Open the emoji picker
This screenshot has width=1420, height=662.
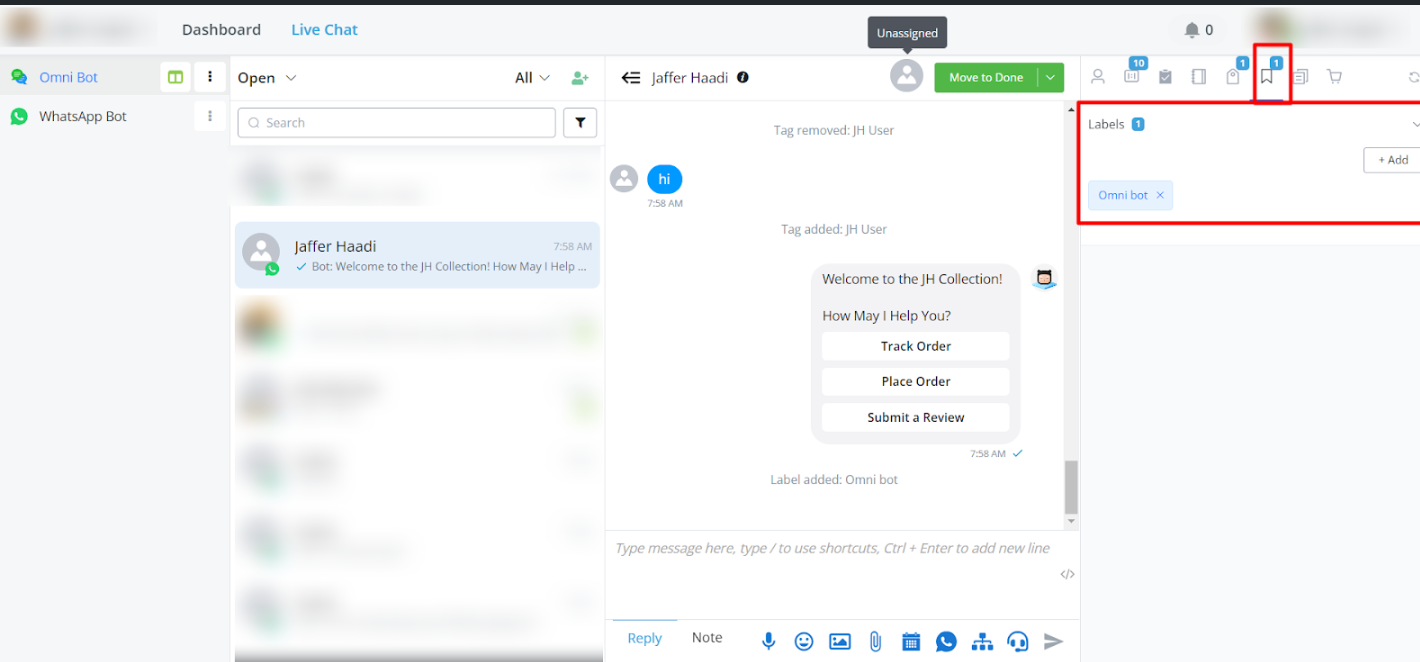pos(804,641)
